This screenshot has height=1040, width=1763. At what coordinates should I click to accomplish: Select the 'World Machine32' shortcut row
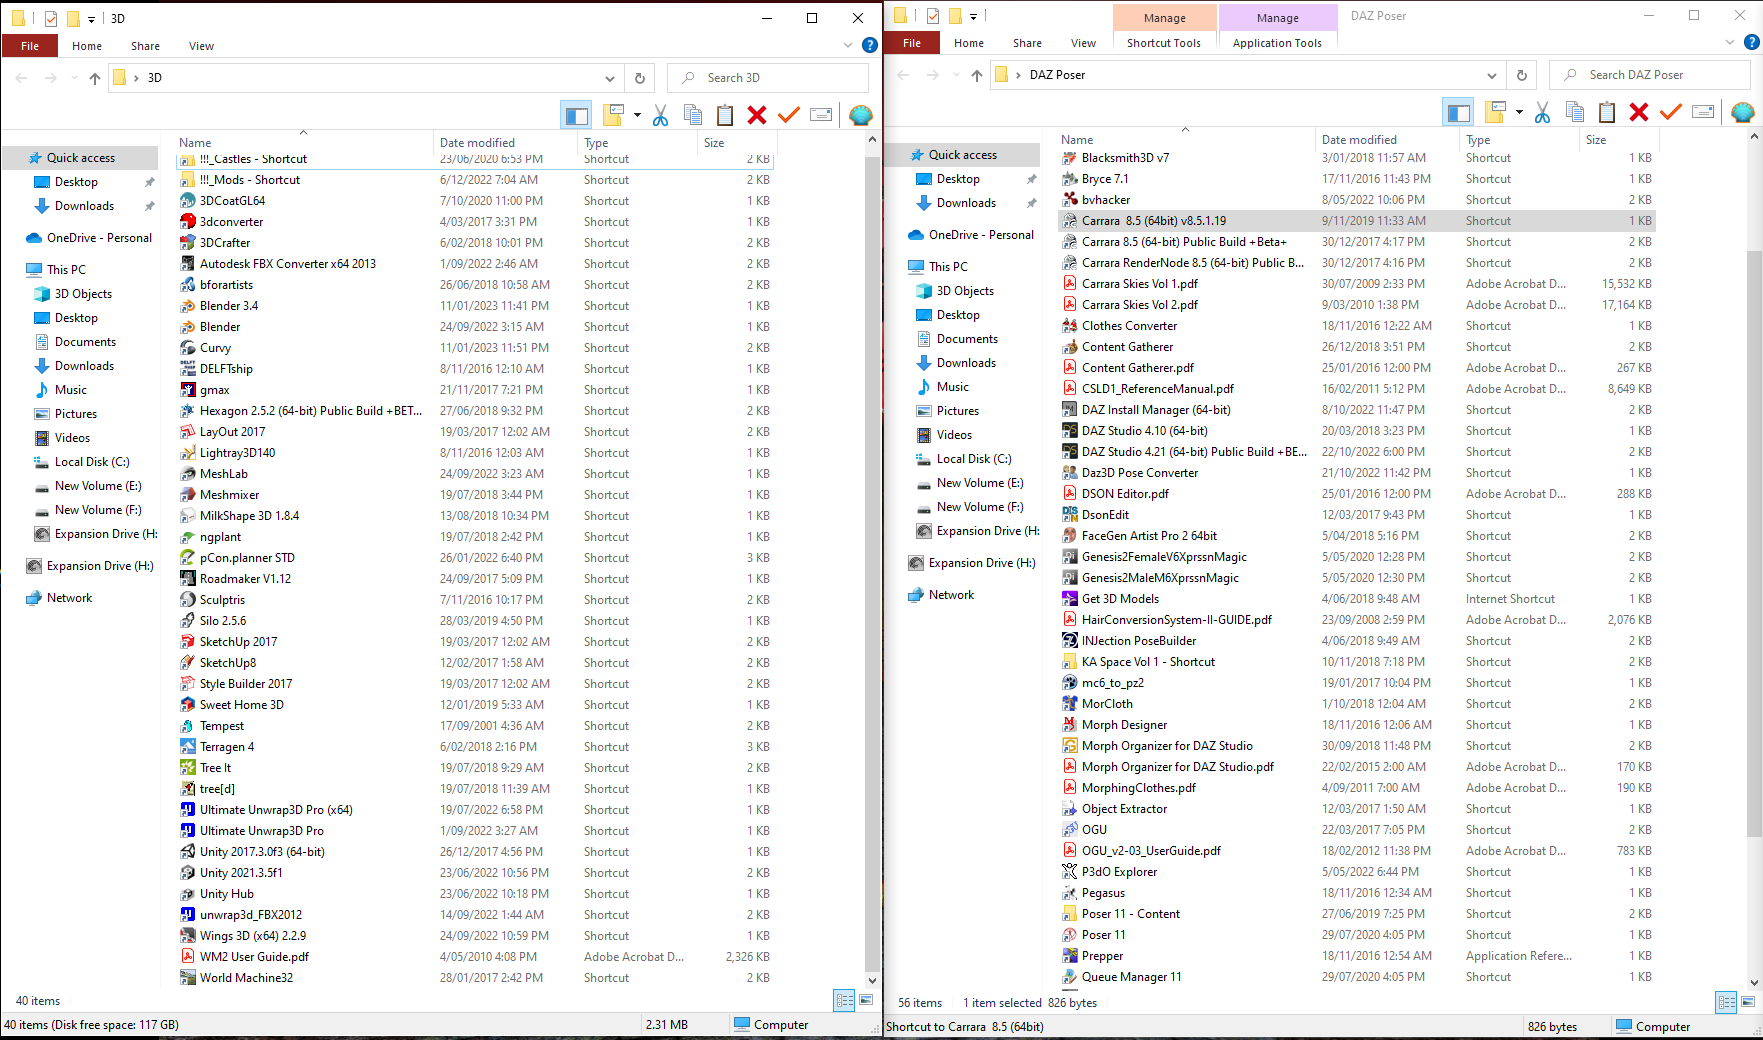click(x=475, y=978)
